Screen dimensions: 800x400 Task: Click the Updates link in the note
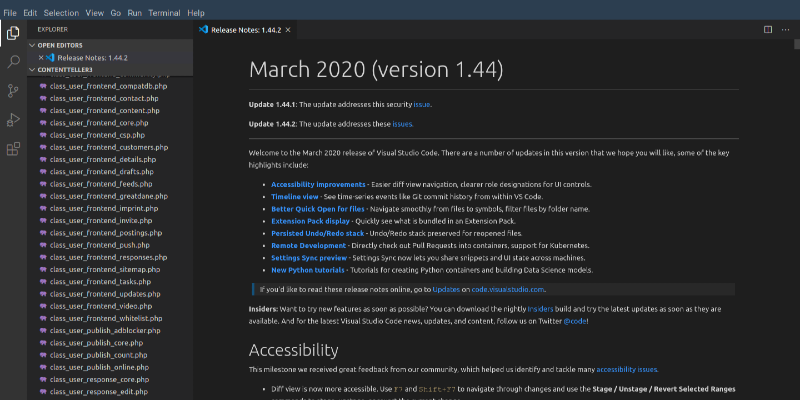click(x=446, y=290)
